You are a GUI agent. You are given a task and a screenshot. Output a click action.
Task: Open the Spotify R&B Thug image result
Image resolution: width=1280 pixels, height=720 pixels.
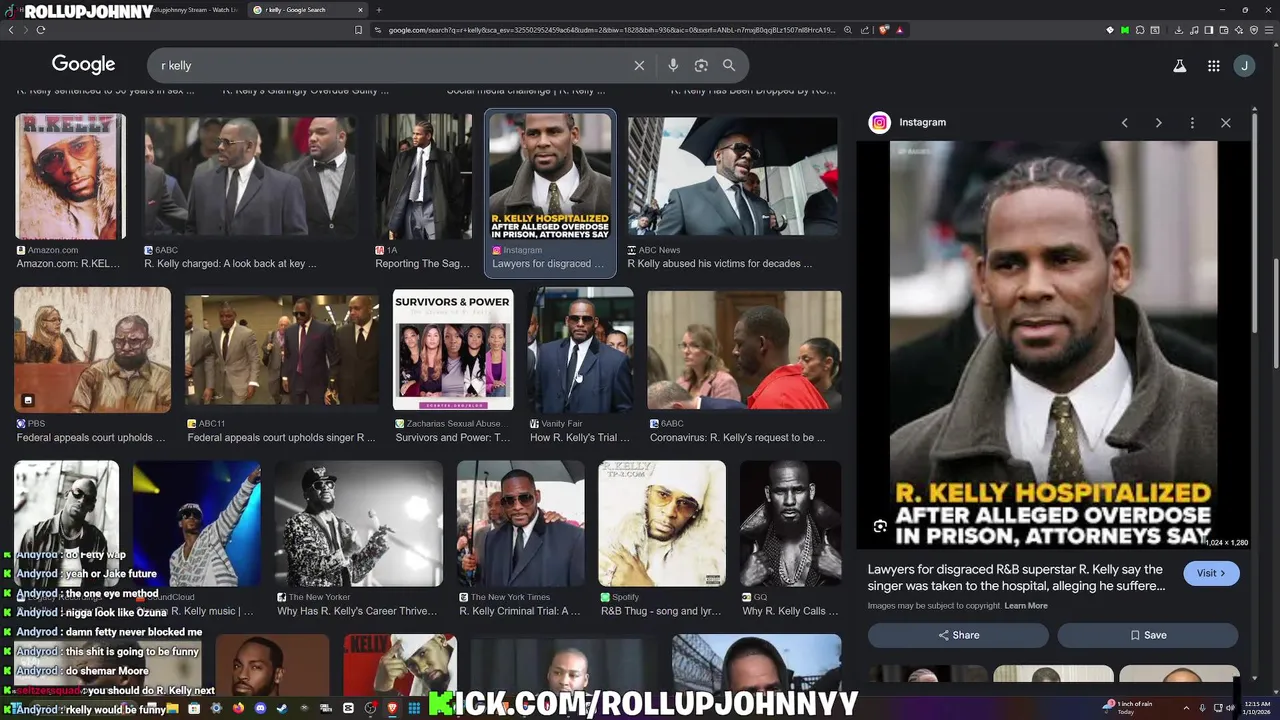pyautogui.click(x=662, y=523)
